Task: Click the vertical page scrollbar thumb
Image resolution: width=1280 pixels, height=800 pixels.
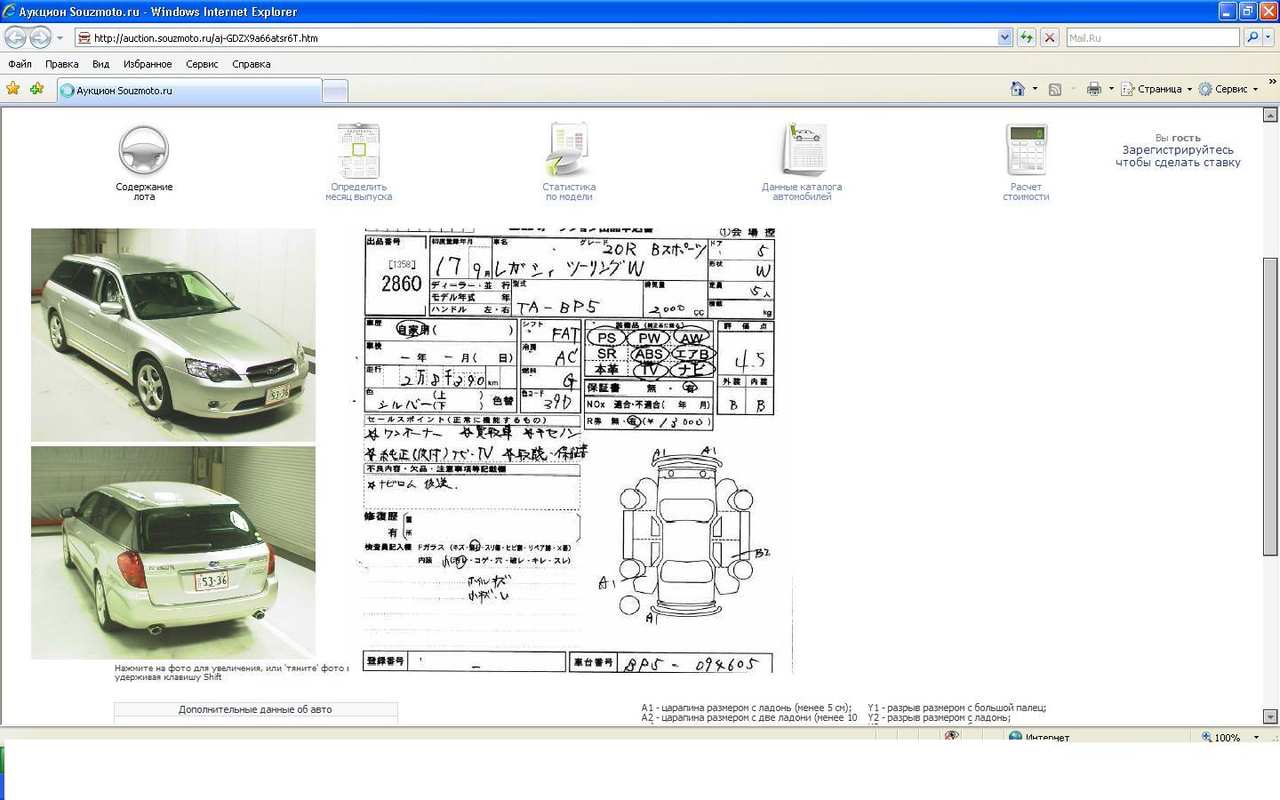Action: 1271,405
